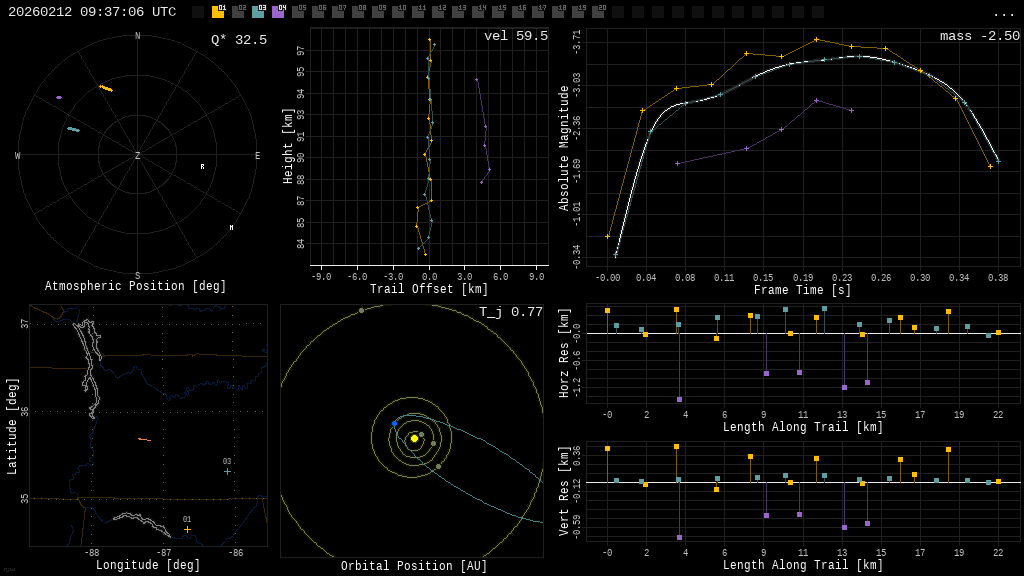This screenshot has height=576, width=1024.
Task: Click the R marker in polar plot
Action: click(x=202, y=167)
